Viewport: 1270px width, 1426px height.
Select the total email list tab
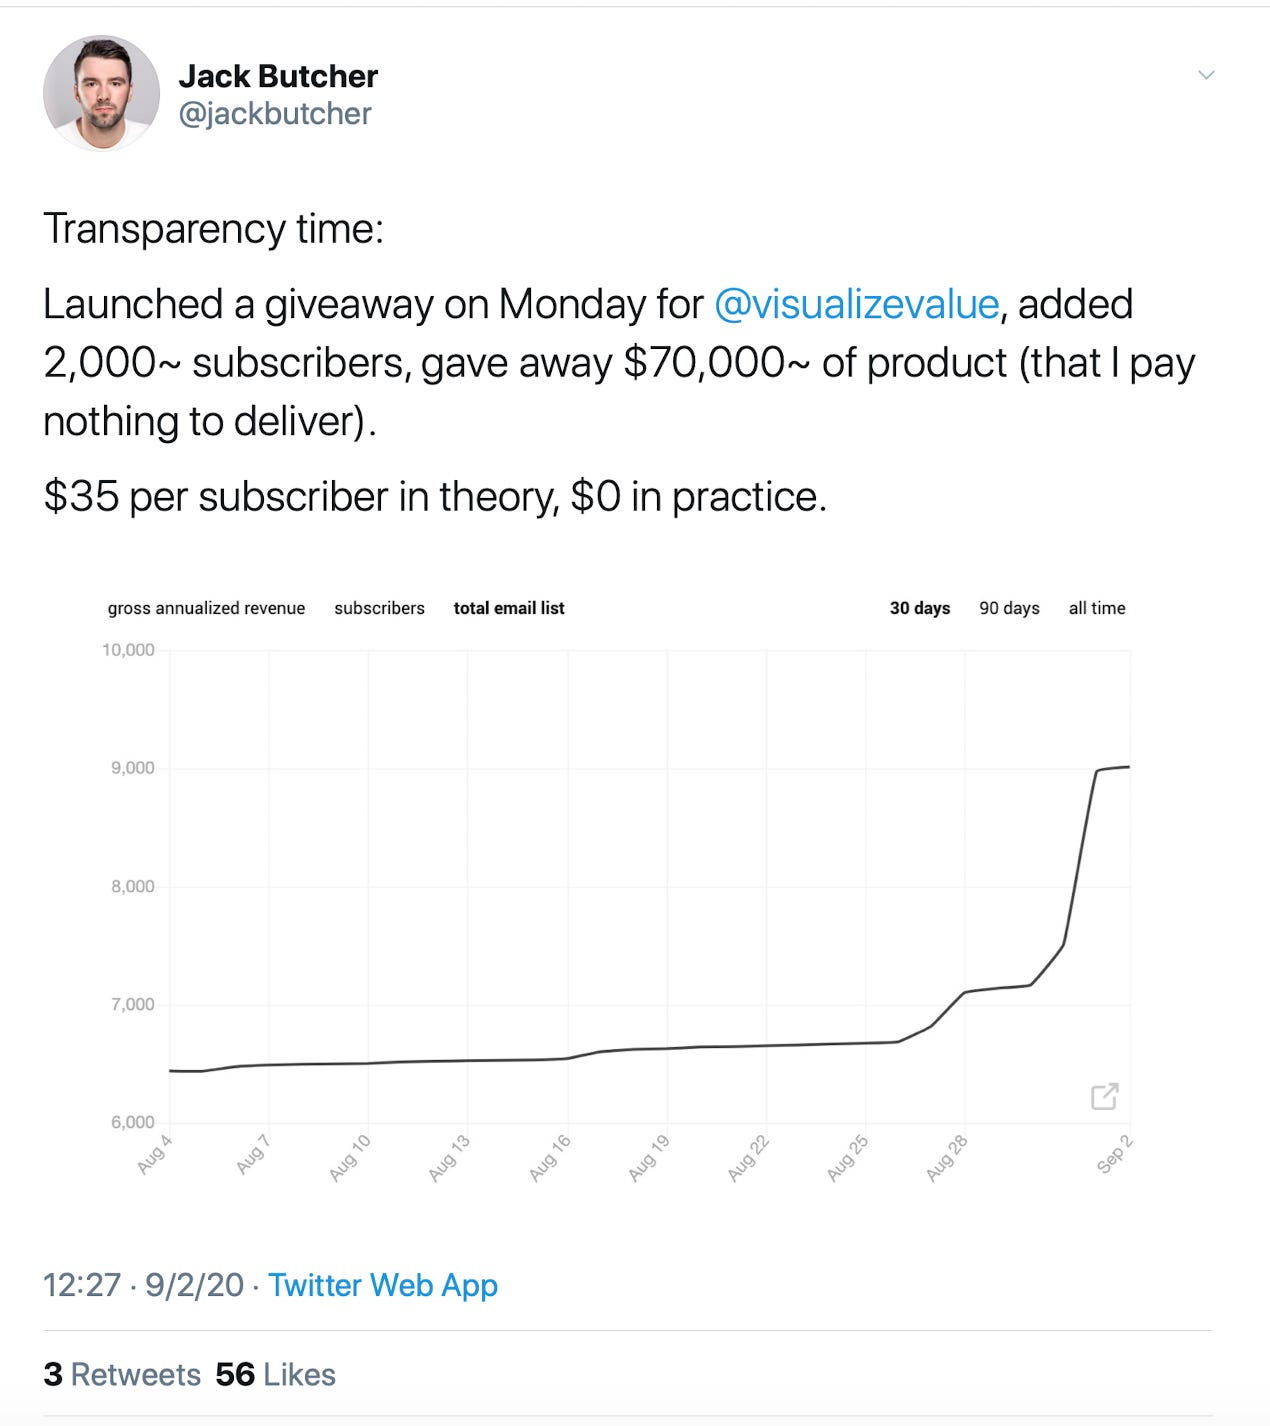(x=509, y=608)
